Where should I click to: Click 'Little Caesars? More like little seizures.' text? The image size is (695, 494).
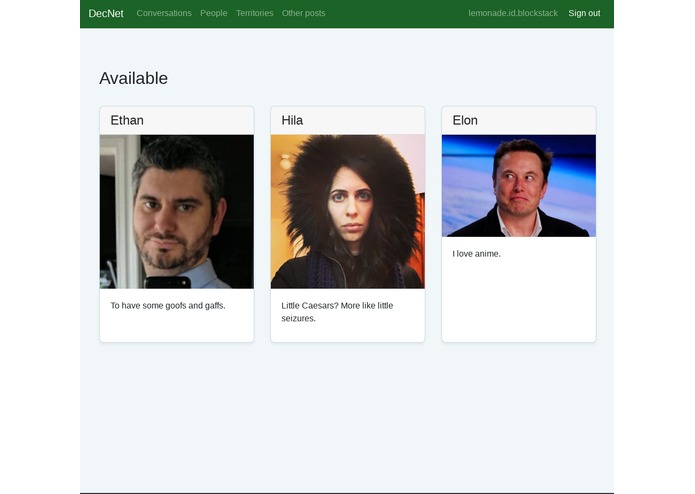pyautogui.click(x=337, y=312)
